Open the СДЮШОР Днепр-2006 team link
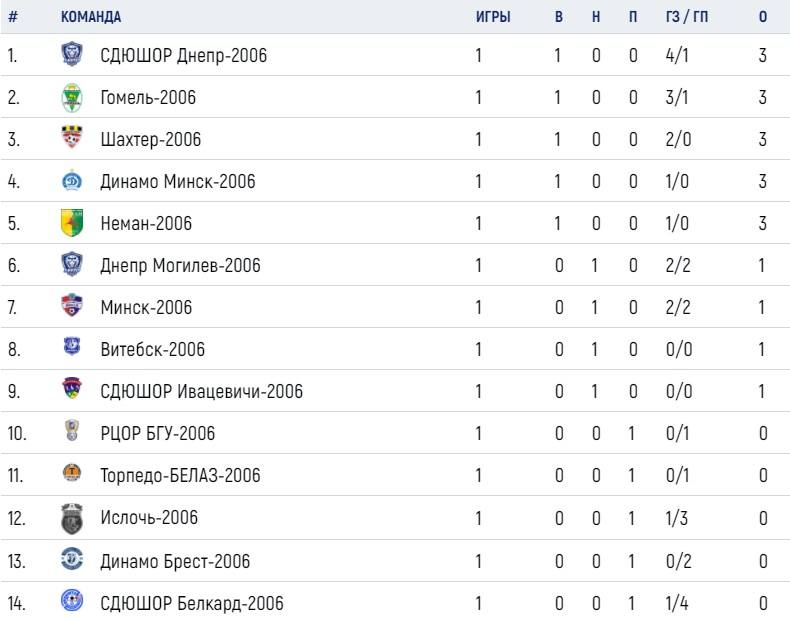 (183, 55)
